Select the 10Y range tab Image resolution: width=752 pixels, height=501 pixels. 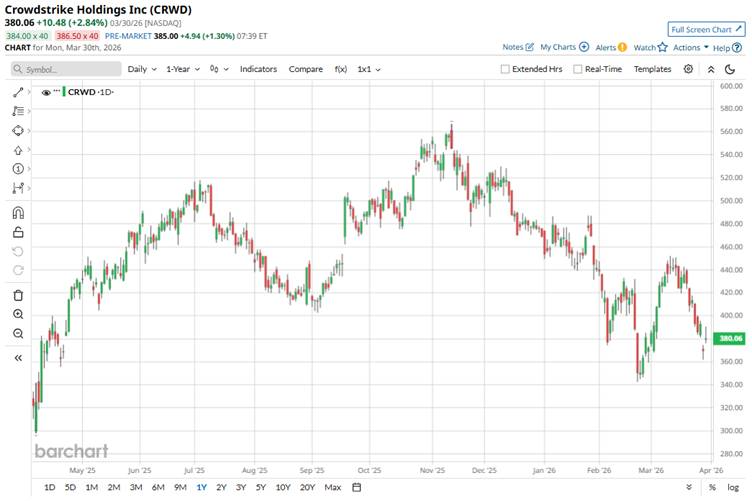point(283,487)
